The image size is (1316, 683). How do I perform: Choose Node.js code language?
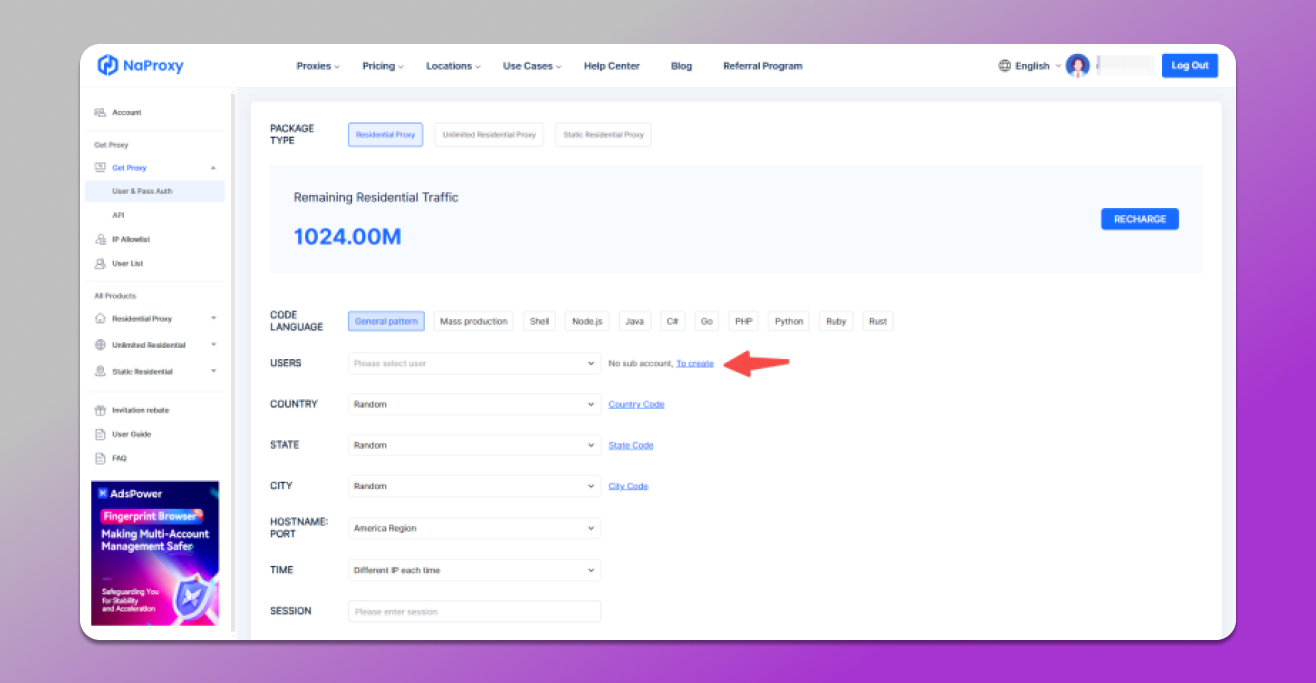588,321
